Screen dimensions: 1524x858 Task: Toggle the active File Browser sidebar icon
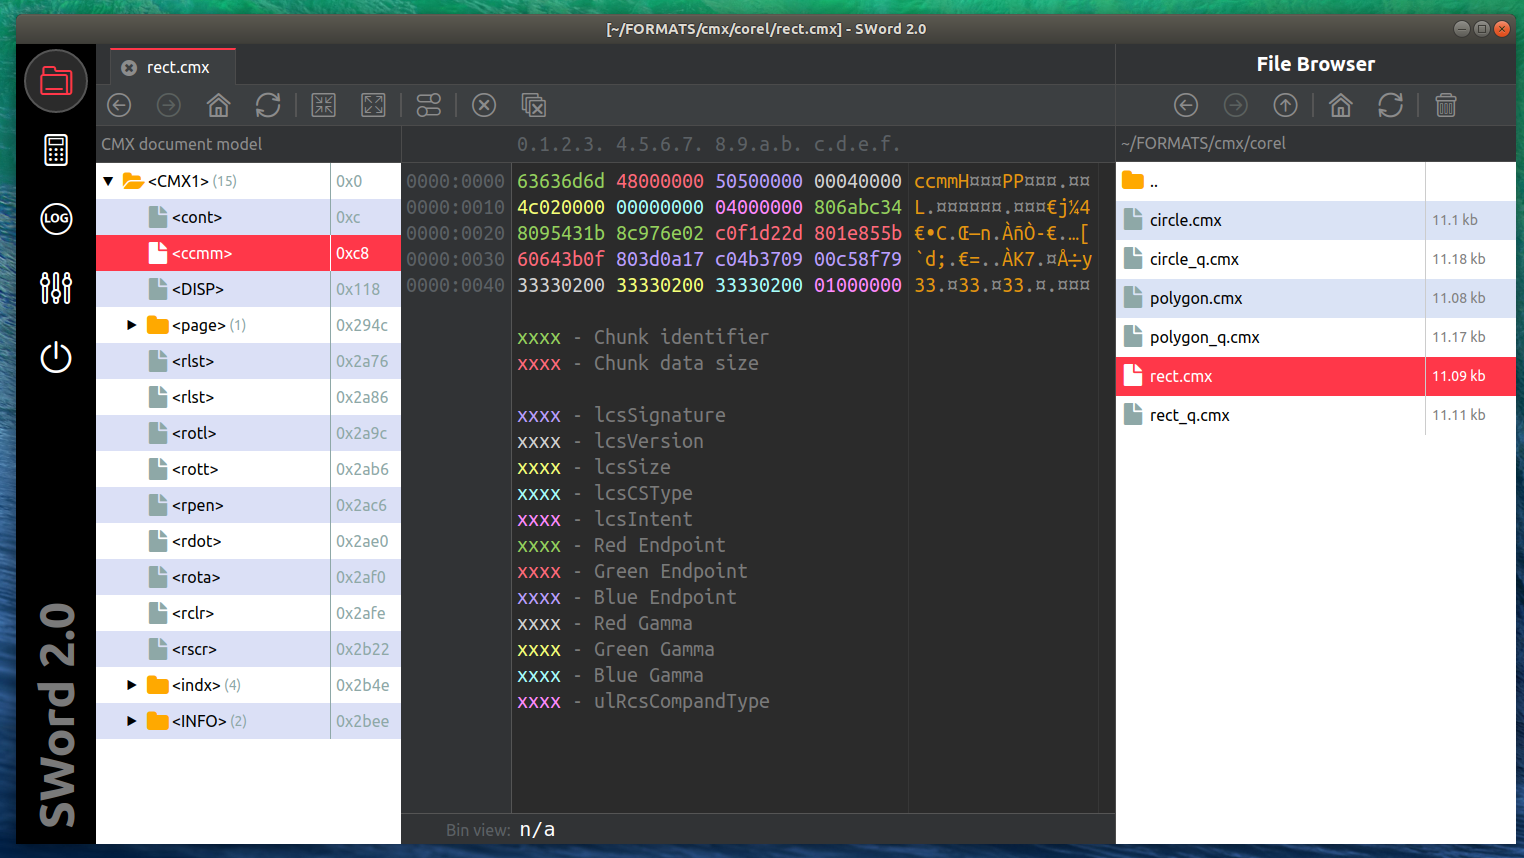56,81
